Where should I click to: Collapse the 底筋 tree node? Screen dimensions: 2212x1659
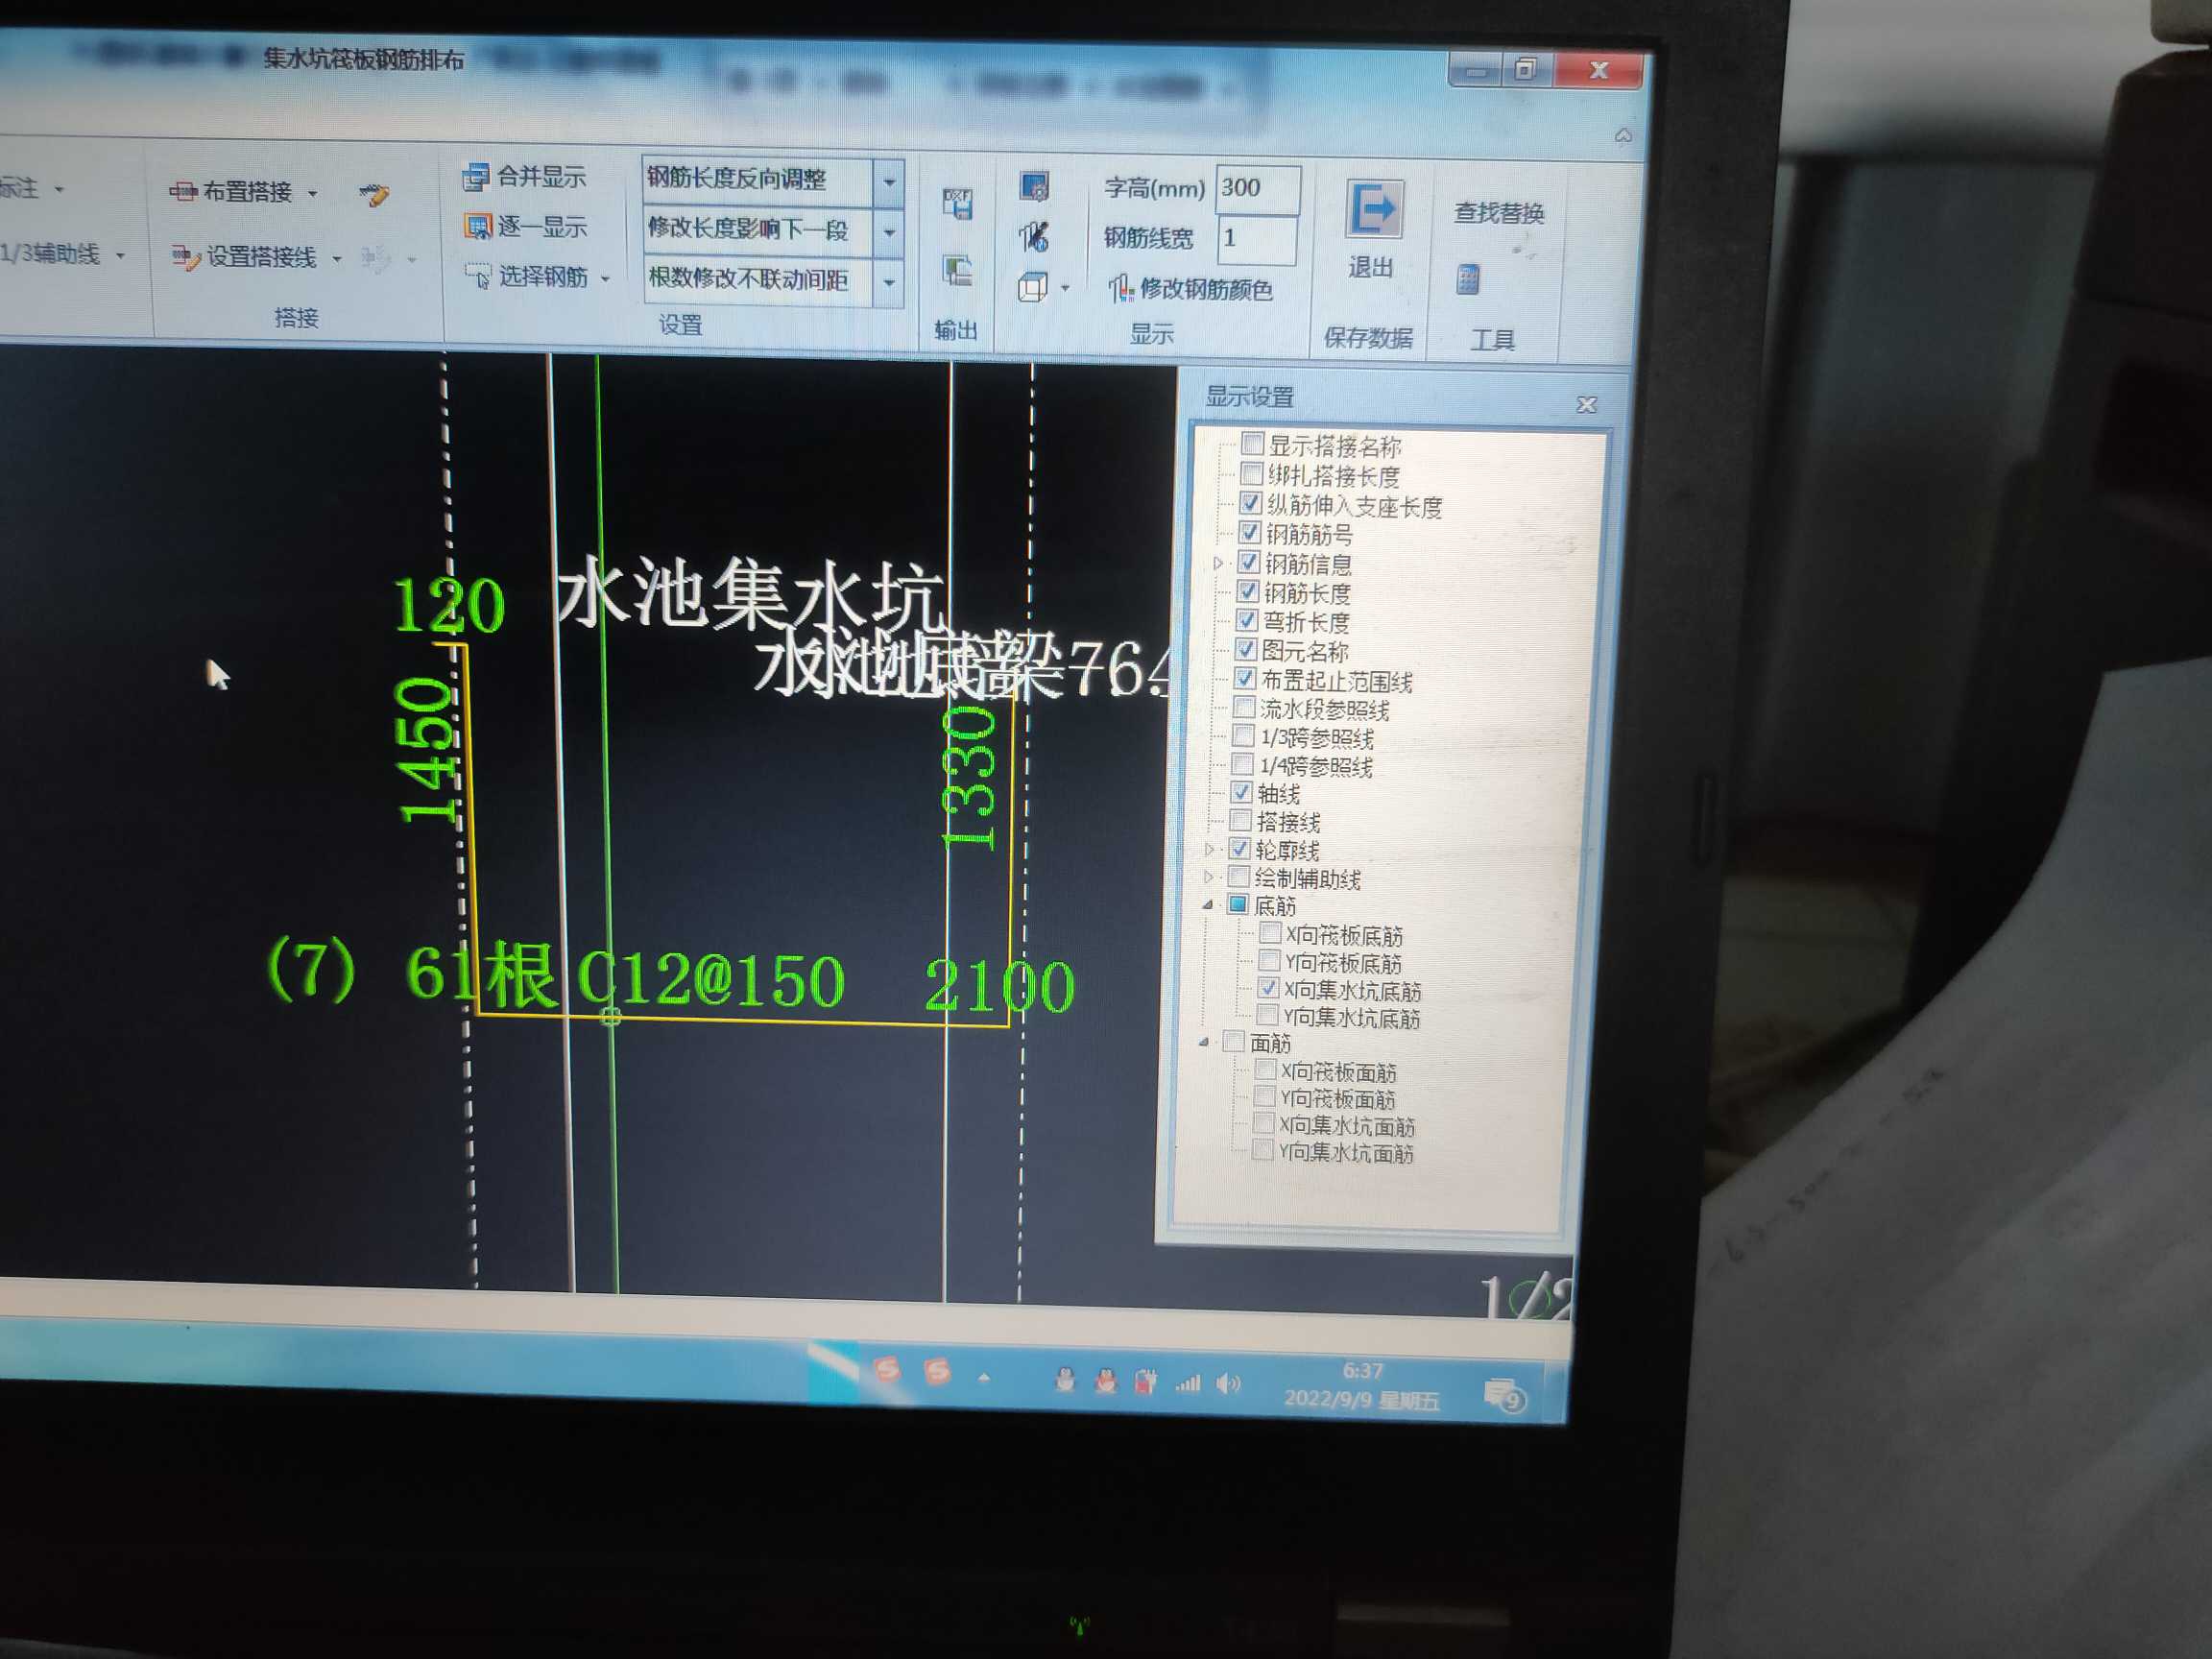pyautogui.click(x=1207, y=905)
